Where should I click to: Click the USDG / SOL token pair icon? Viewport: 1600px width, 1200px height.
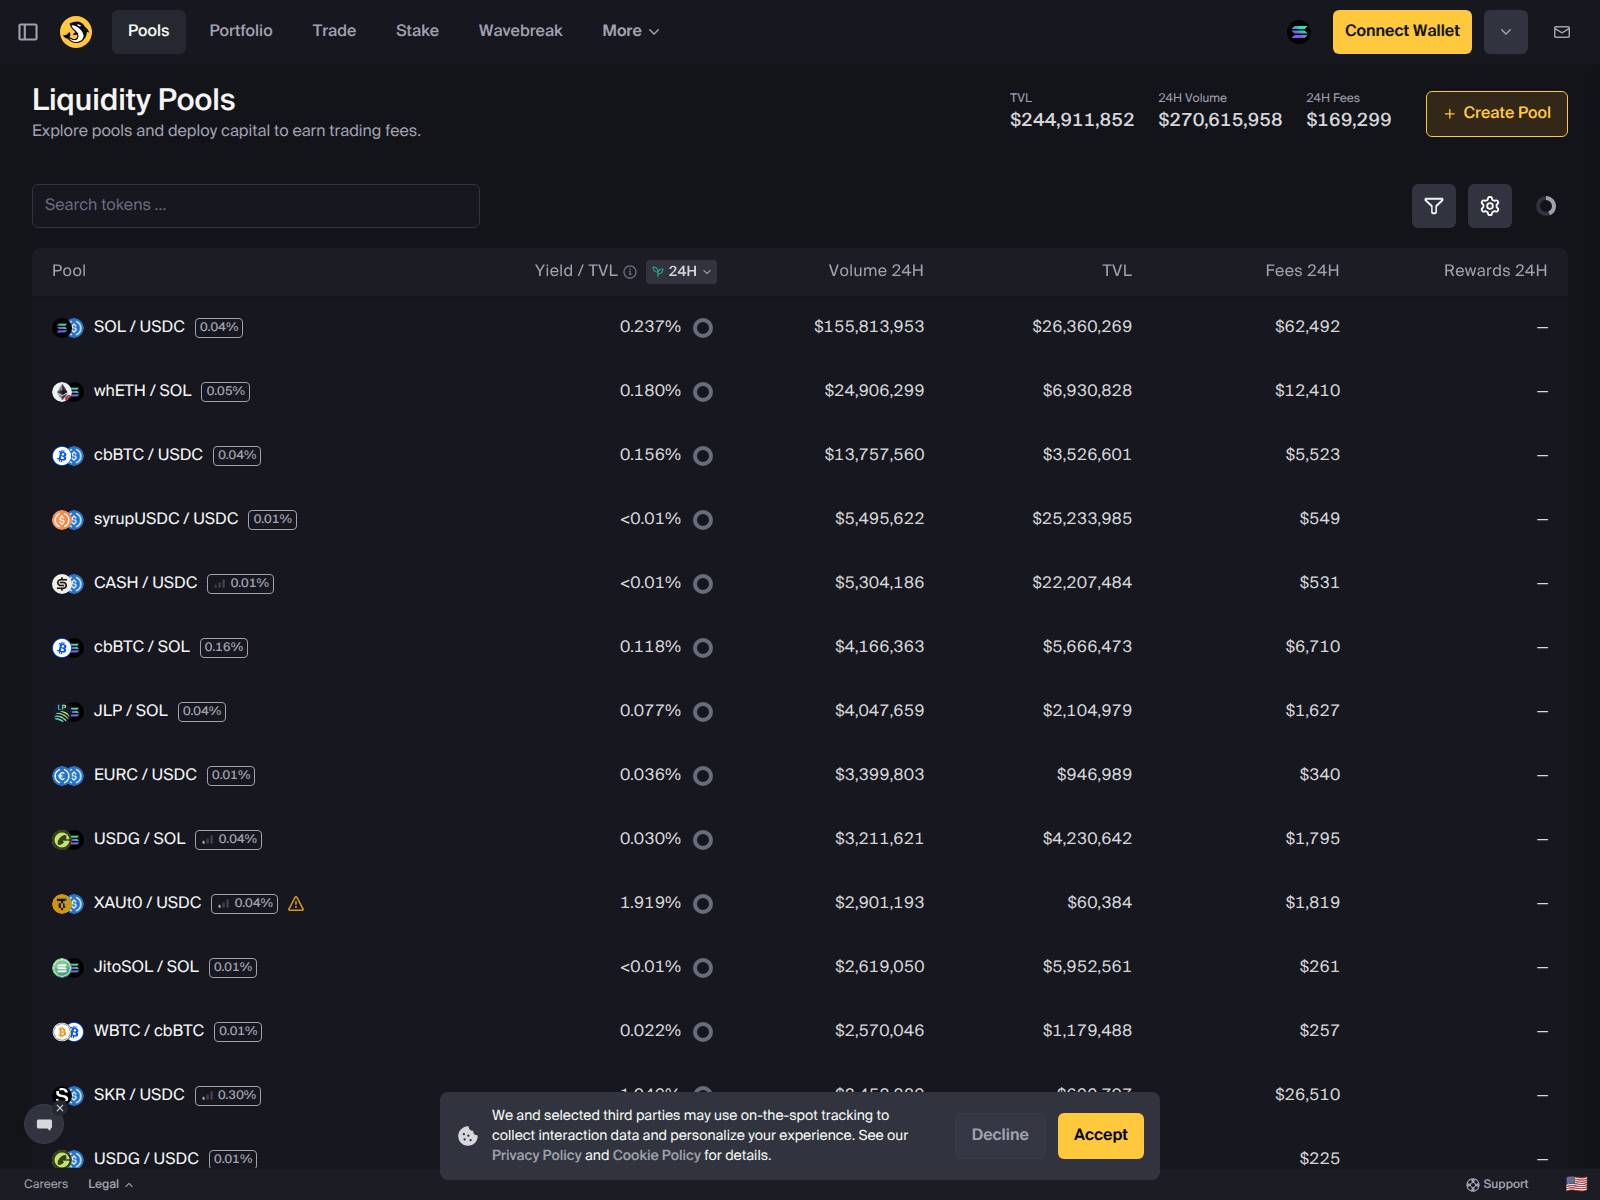(x=67, y=840)
